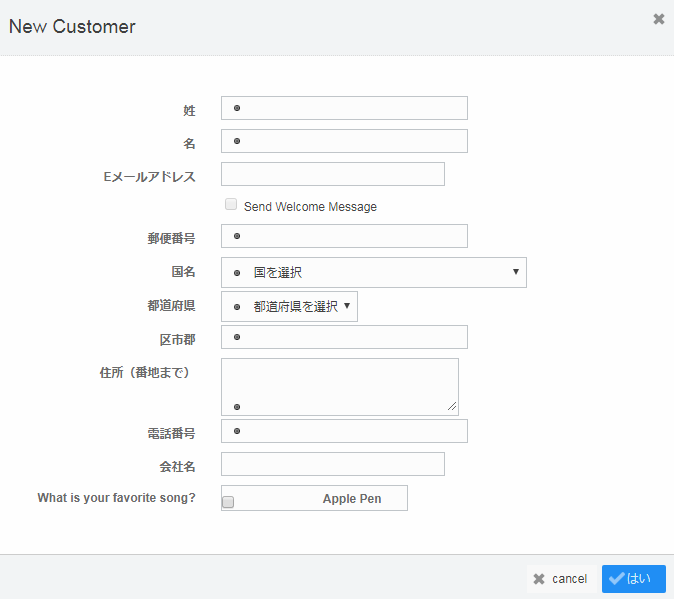The width and height of the screenshot is (674, 599).
Task: Check the Apple Pen checkbox
Action: pos(228,502)
